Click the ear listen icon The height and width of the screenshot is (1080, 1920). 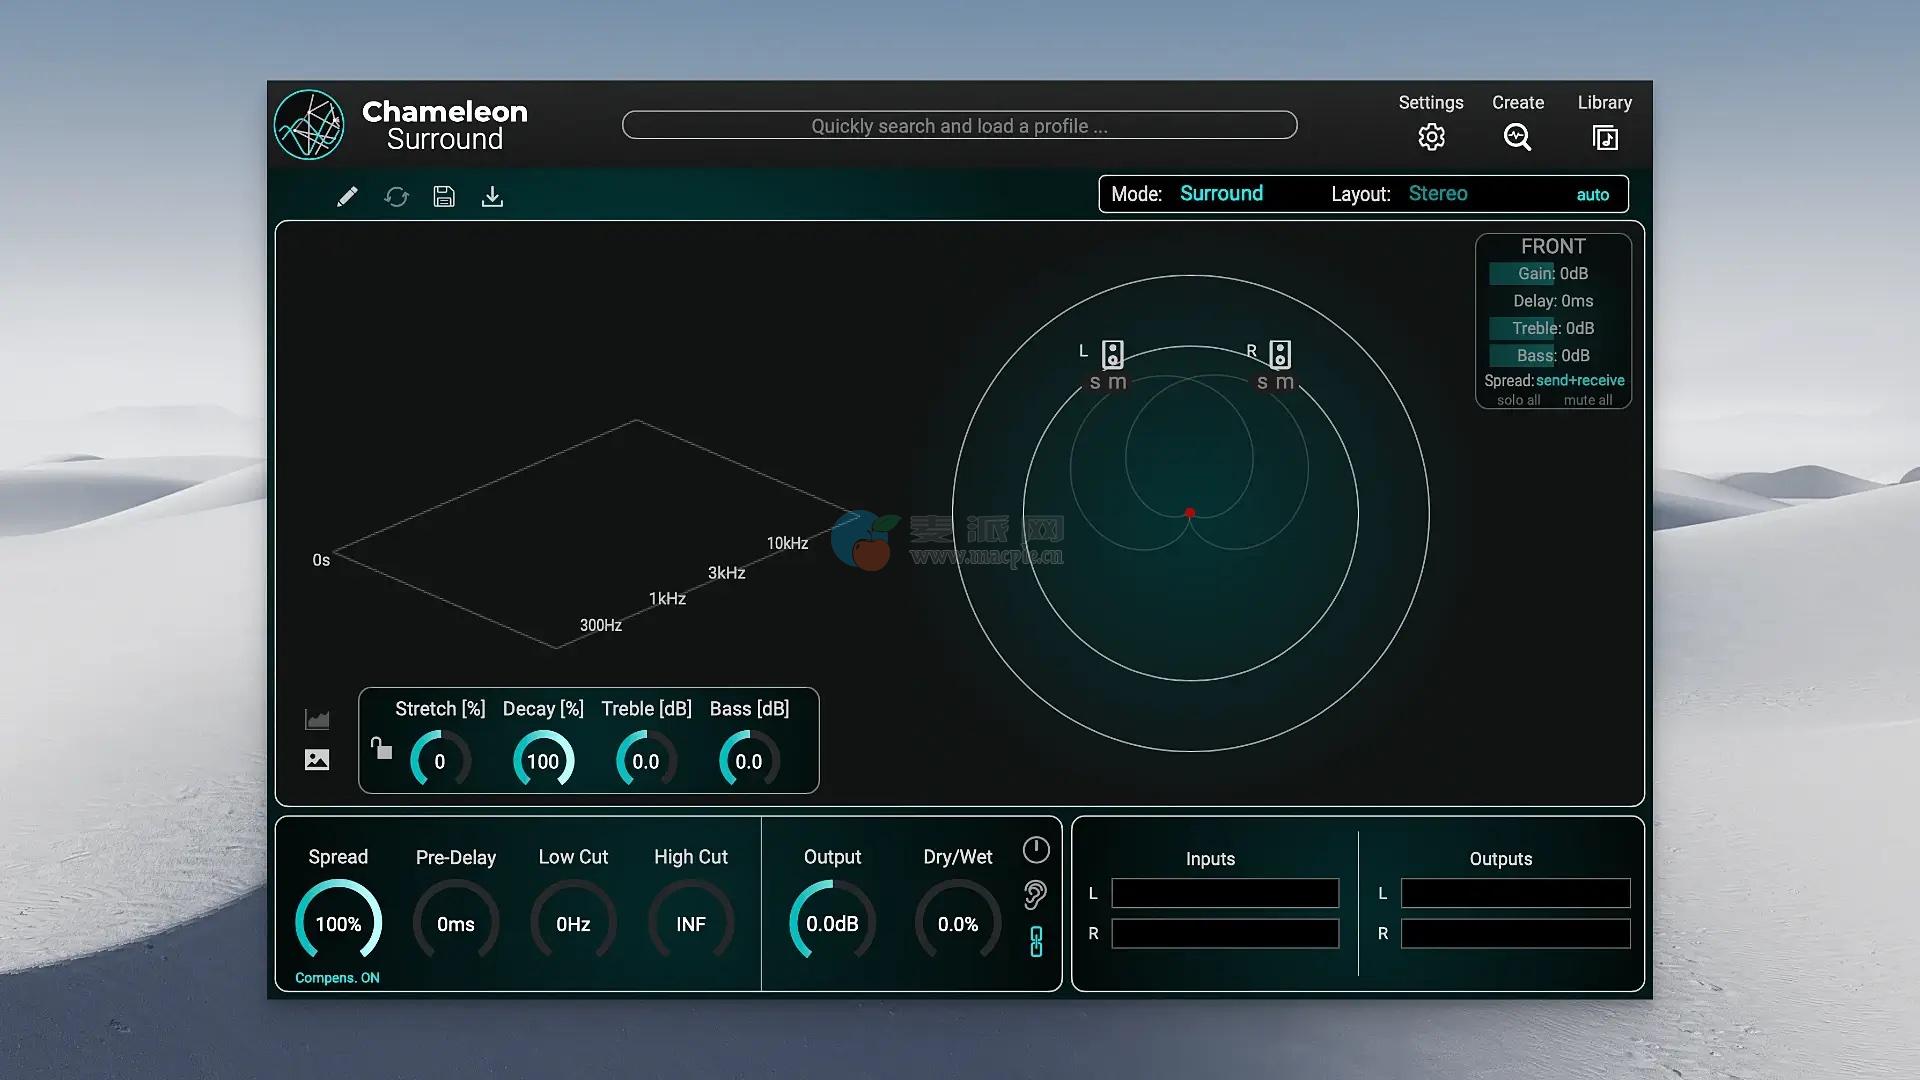click(1035, 894)
